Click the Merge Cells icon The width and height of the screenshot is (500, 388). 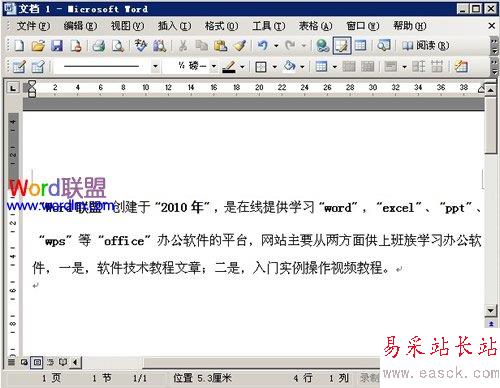pyautogui.click(x=349, y=67)
